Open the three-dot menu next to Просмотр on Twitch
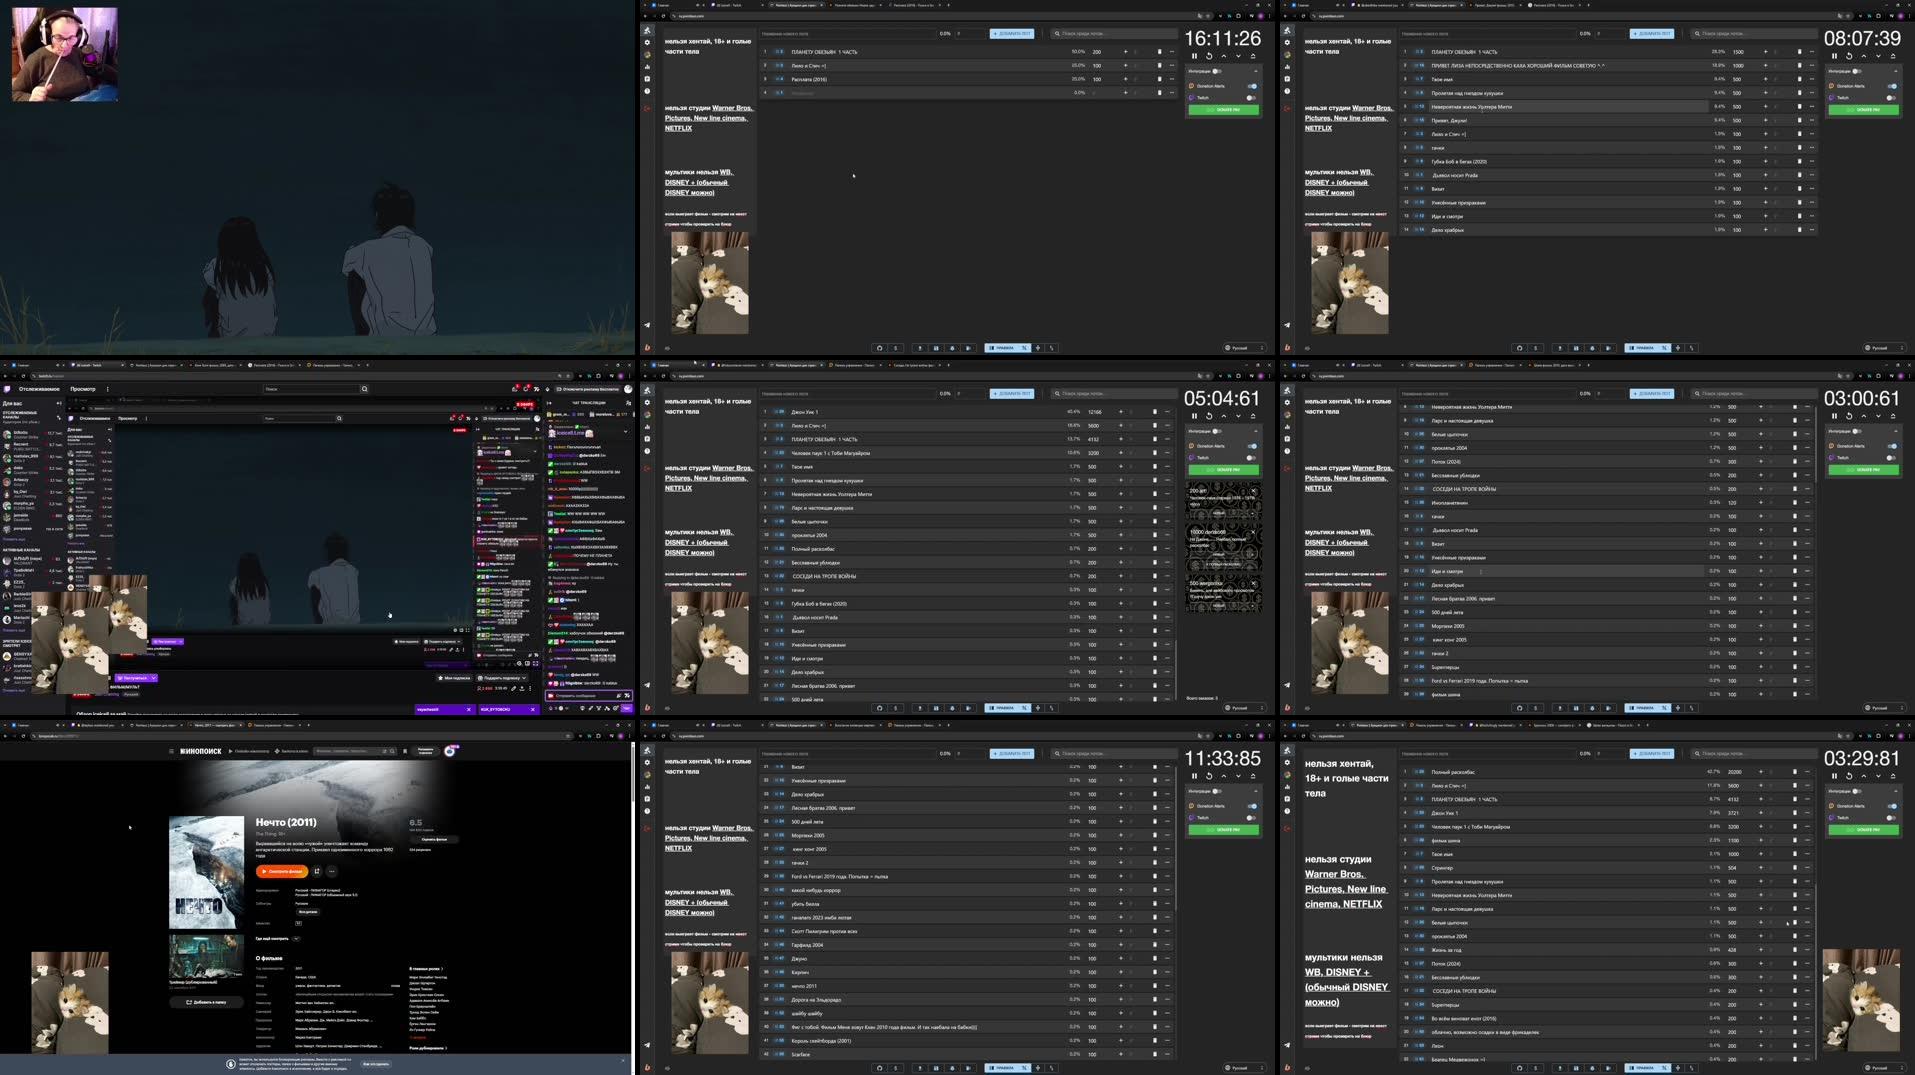The image size is (1915, 1075). point(108,389)
